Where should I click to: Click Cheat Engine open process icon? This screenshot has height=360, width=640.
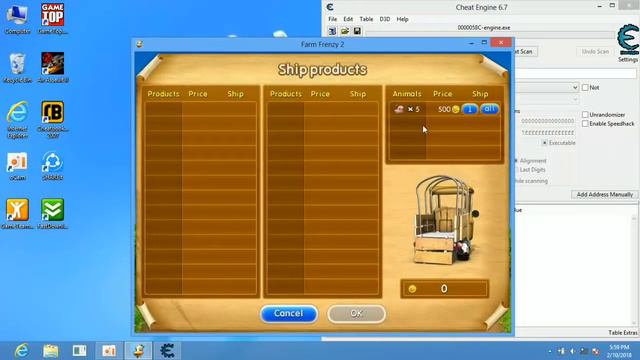tap(332, 31)
